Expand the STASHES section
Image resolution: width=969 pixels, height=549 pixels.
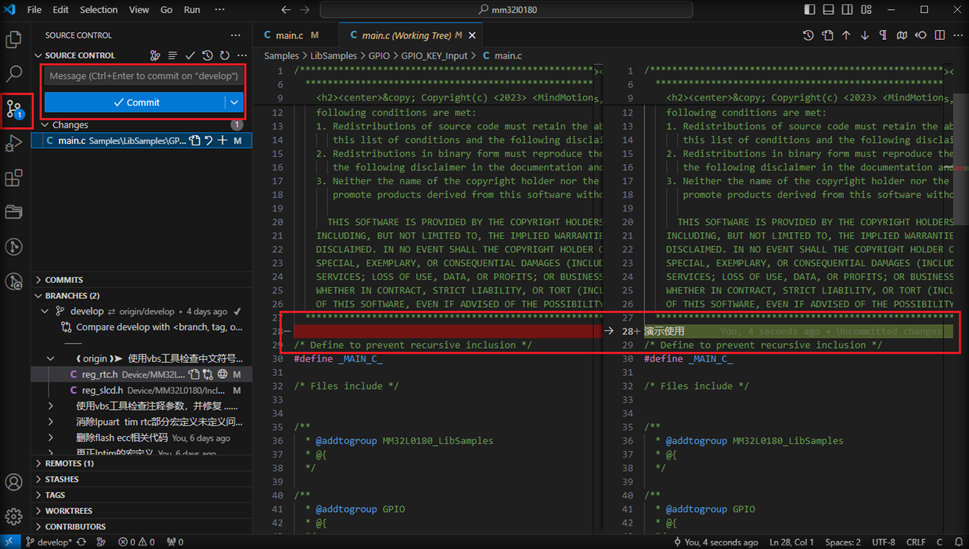[62, 479]
